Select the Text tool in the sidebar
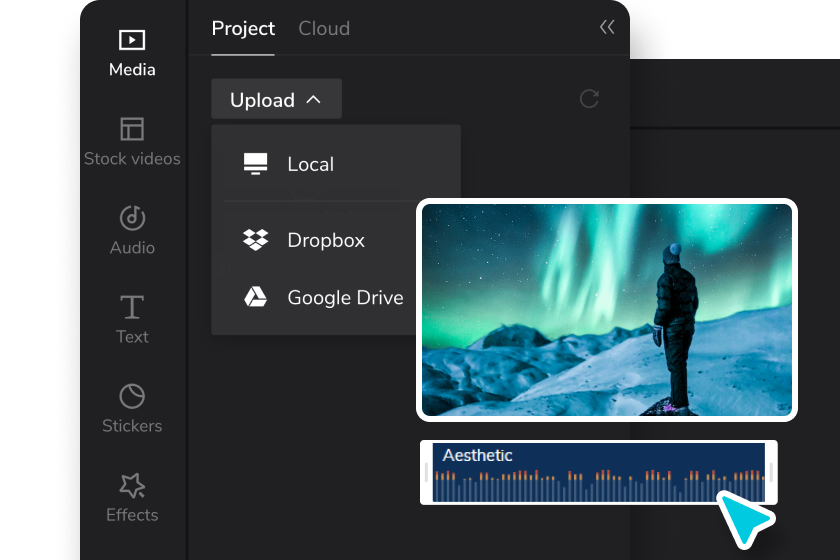840x560 pixels. pyautogui.click(x=132, y=320)
